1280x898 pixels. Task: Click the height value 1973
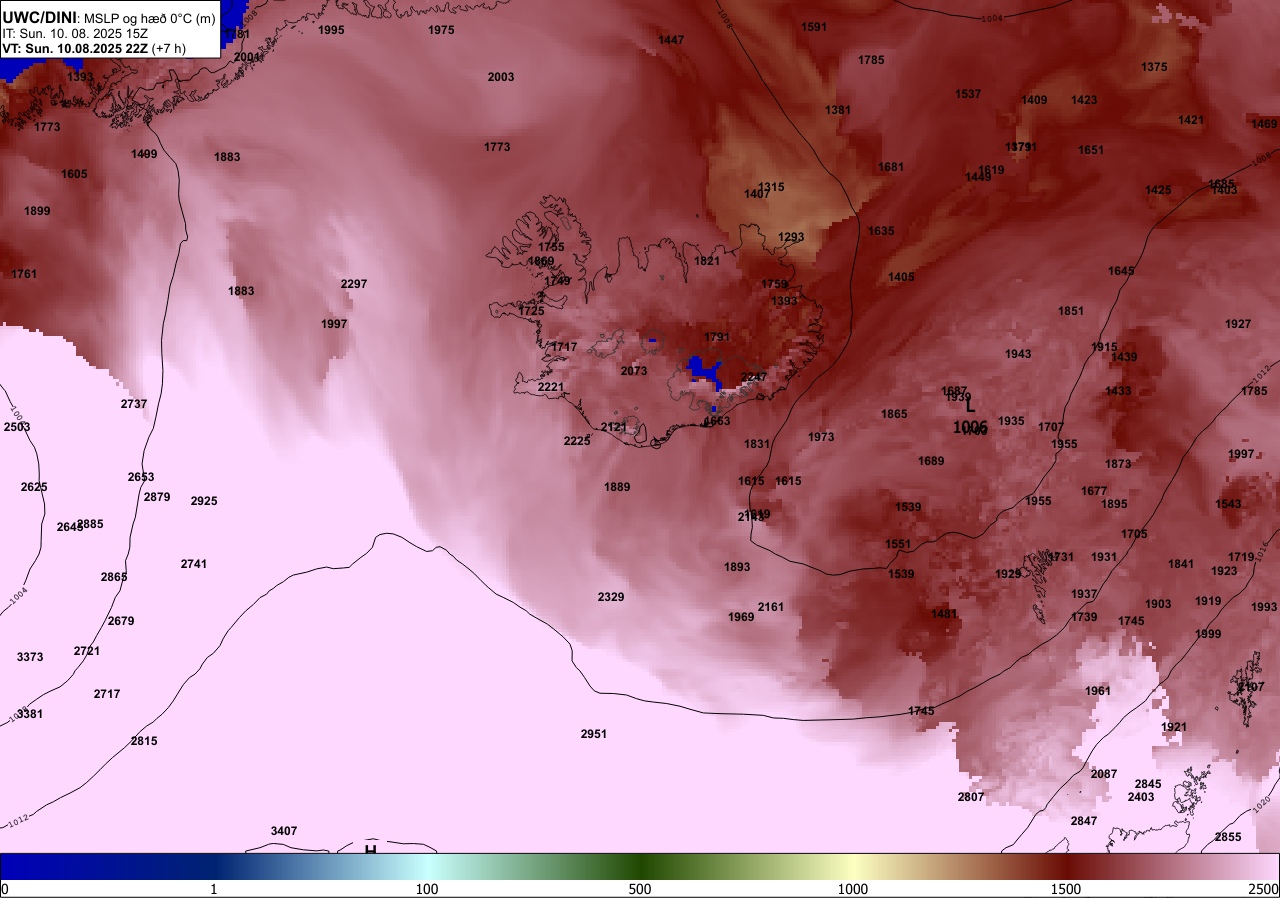821,437
